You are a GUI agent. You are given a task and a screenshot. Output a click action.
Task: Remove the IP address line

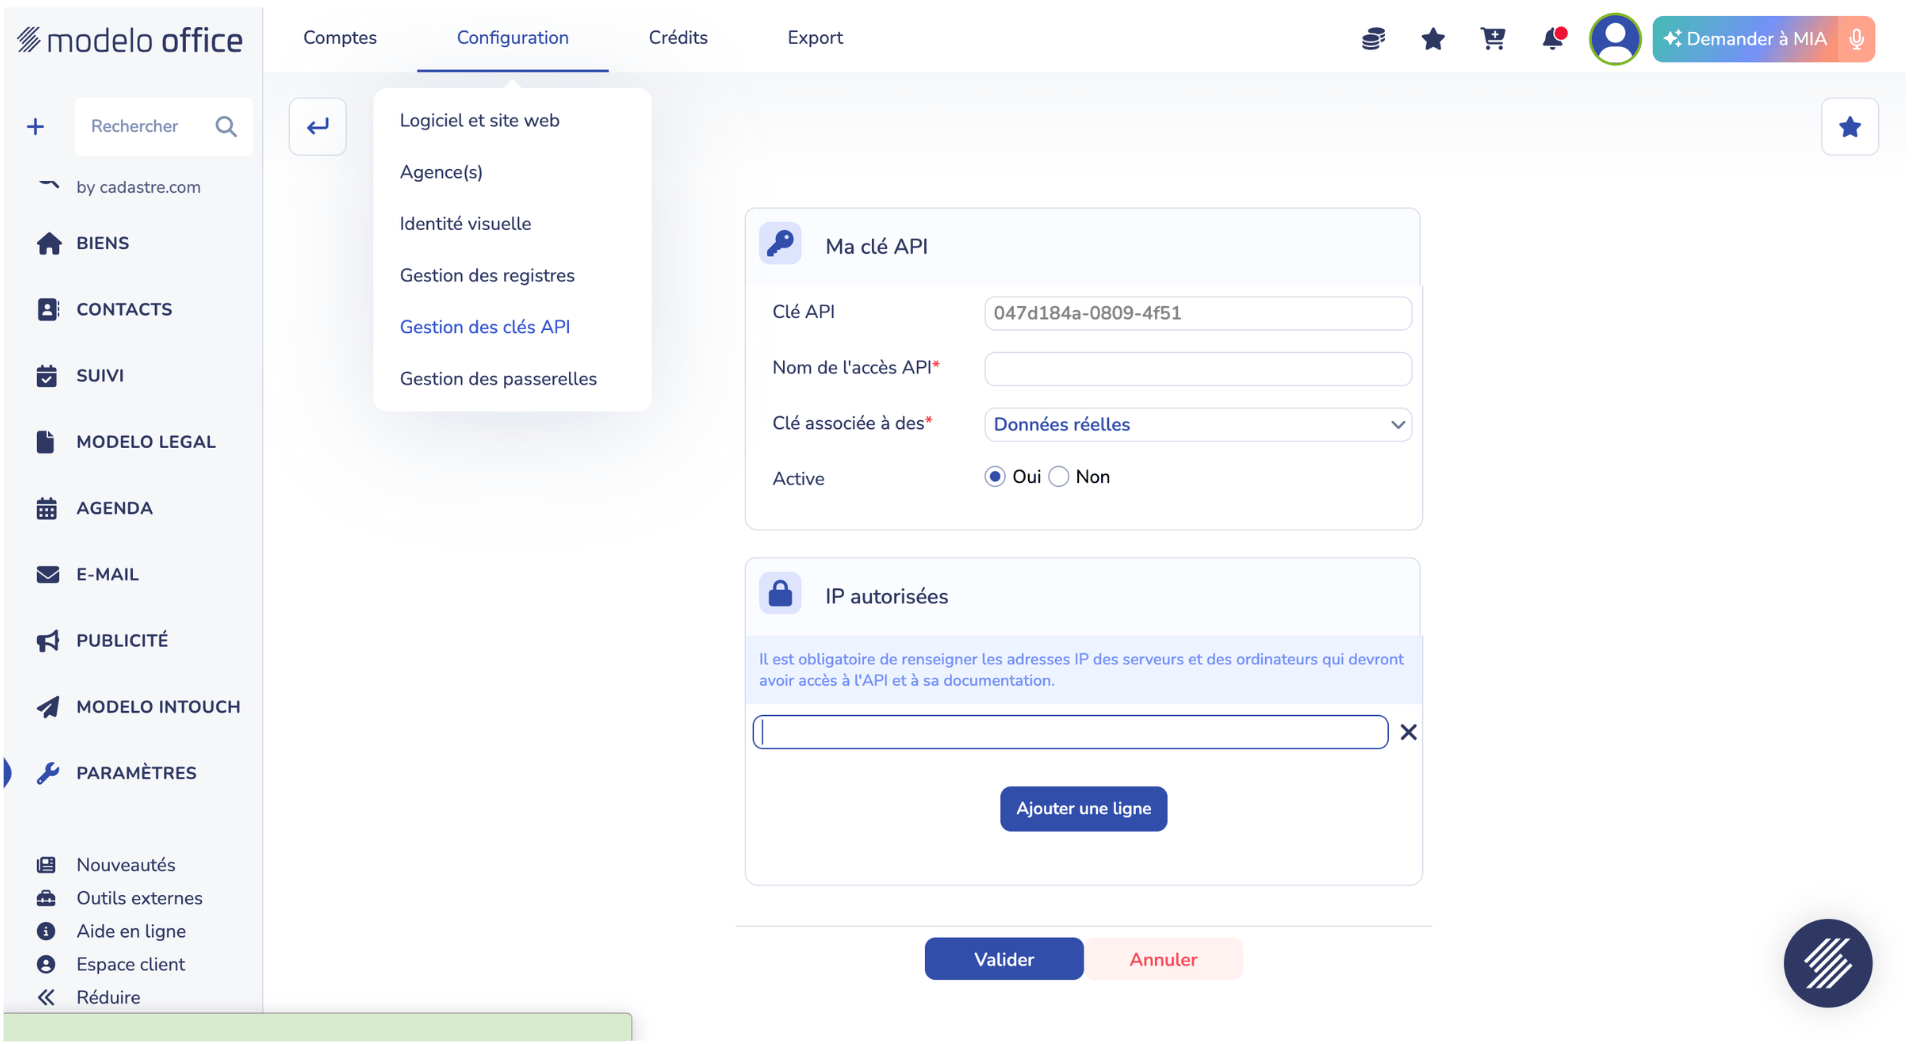pos(1408,732)
